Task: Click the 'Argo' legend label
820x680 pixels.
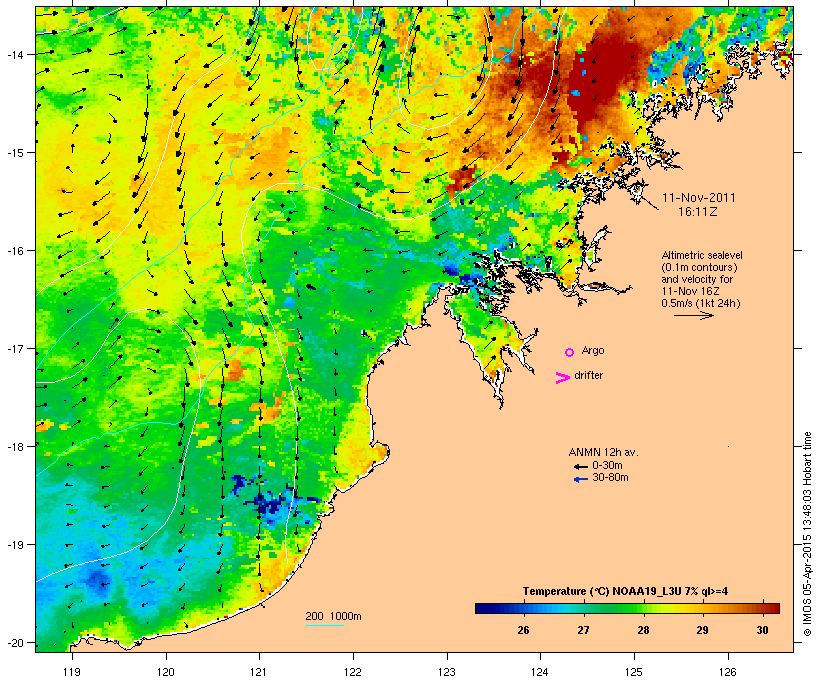Action: pyautogui.click(x=593, y=350)
